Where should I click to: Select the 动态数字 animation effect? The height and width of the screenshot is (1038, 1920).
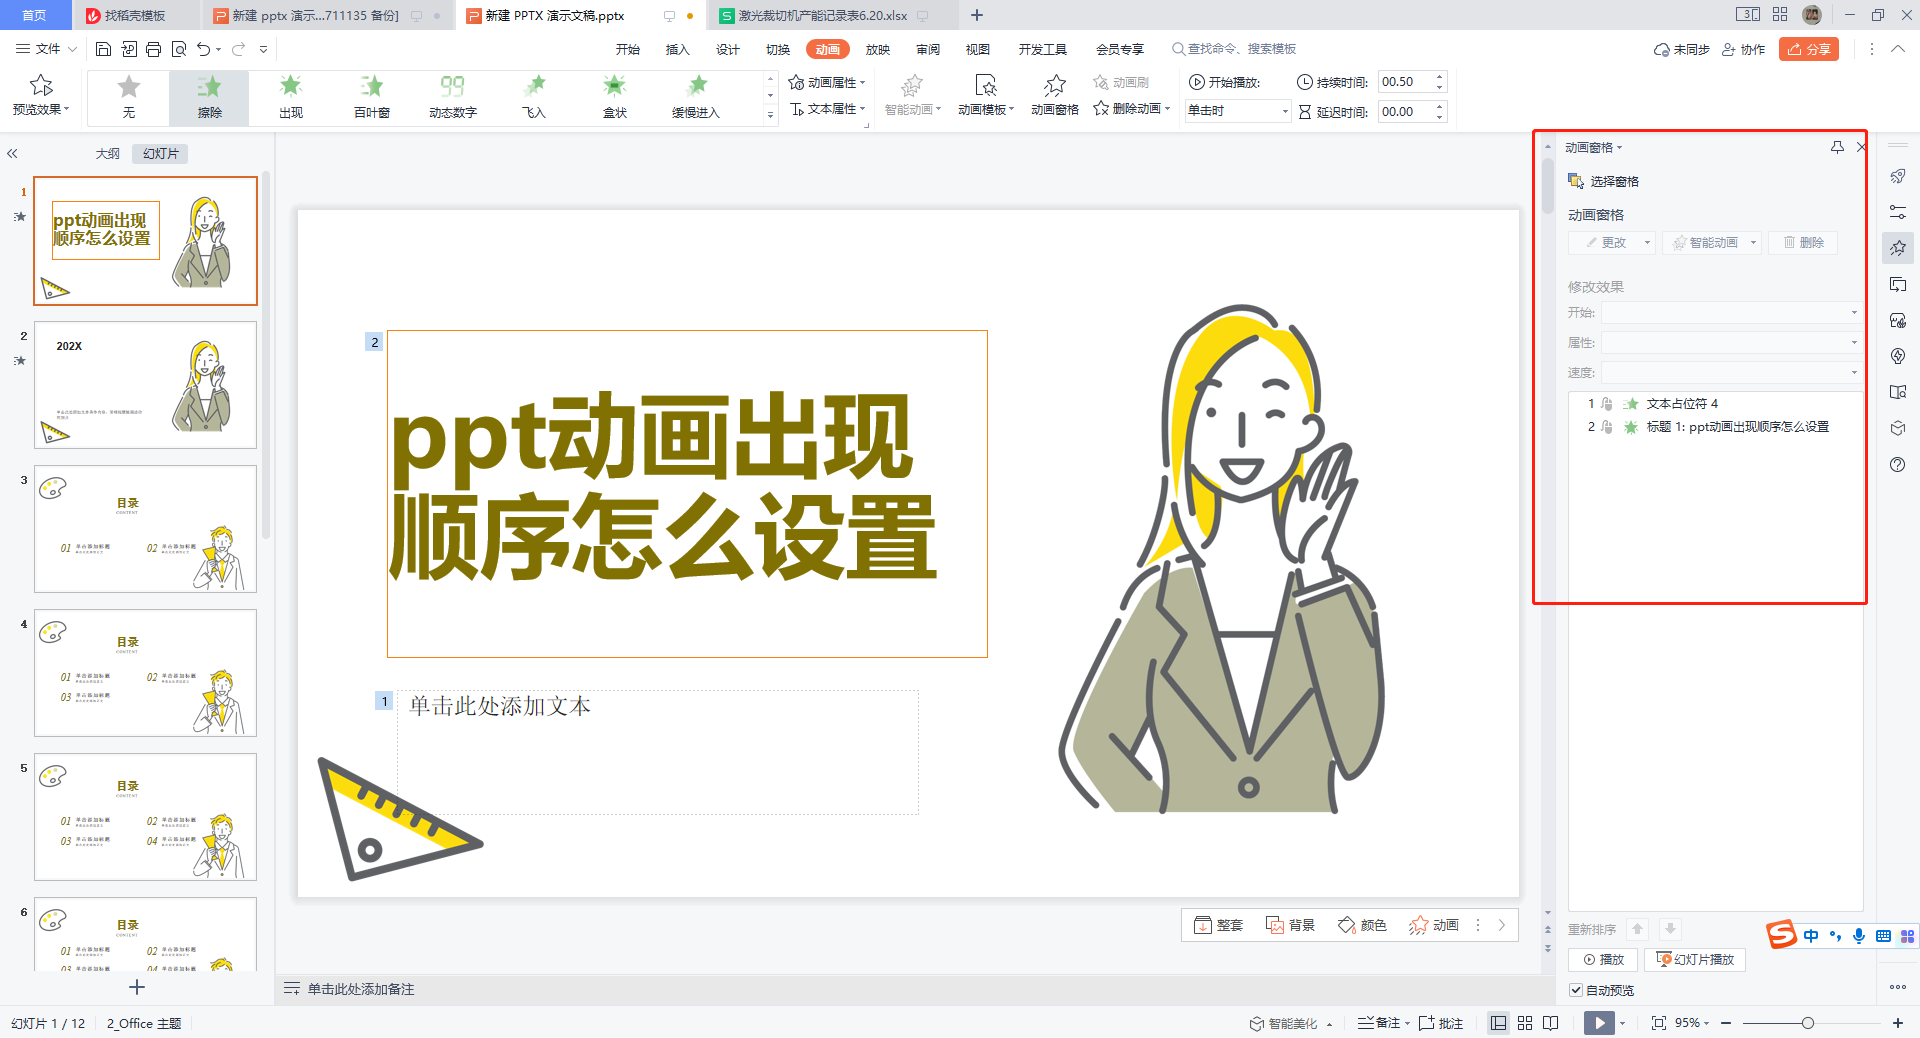[452, 97]
